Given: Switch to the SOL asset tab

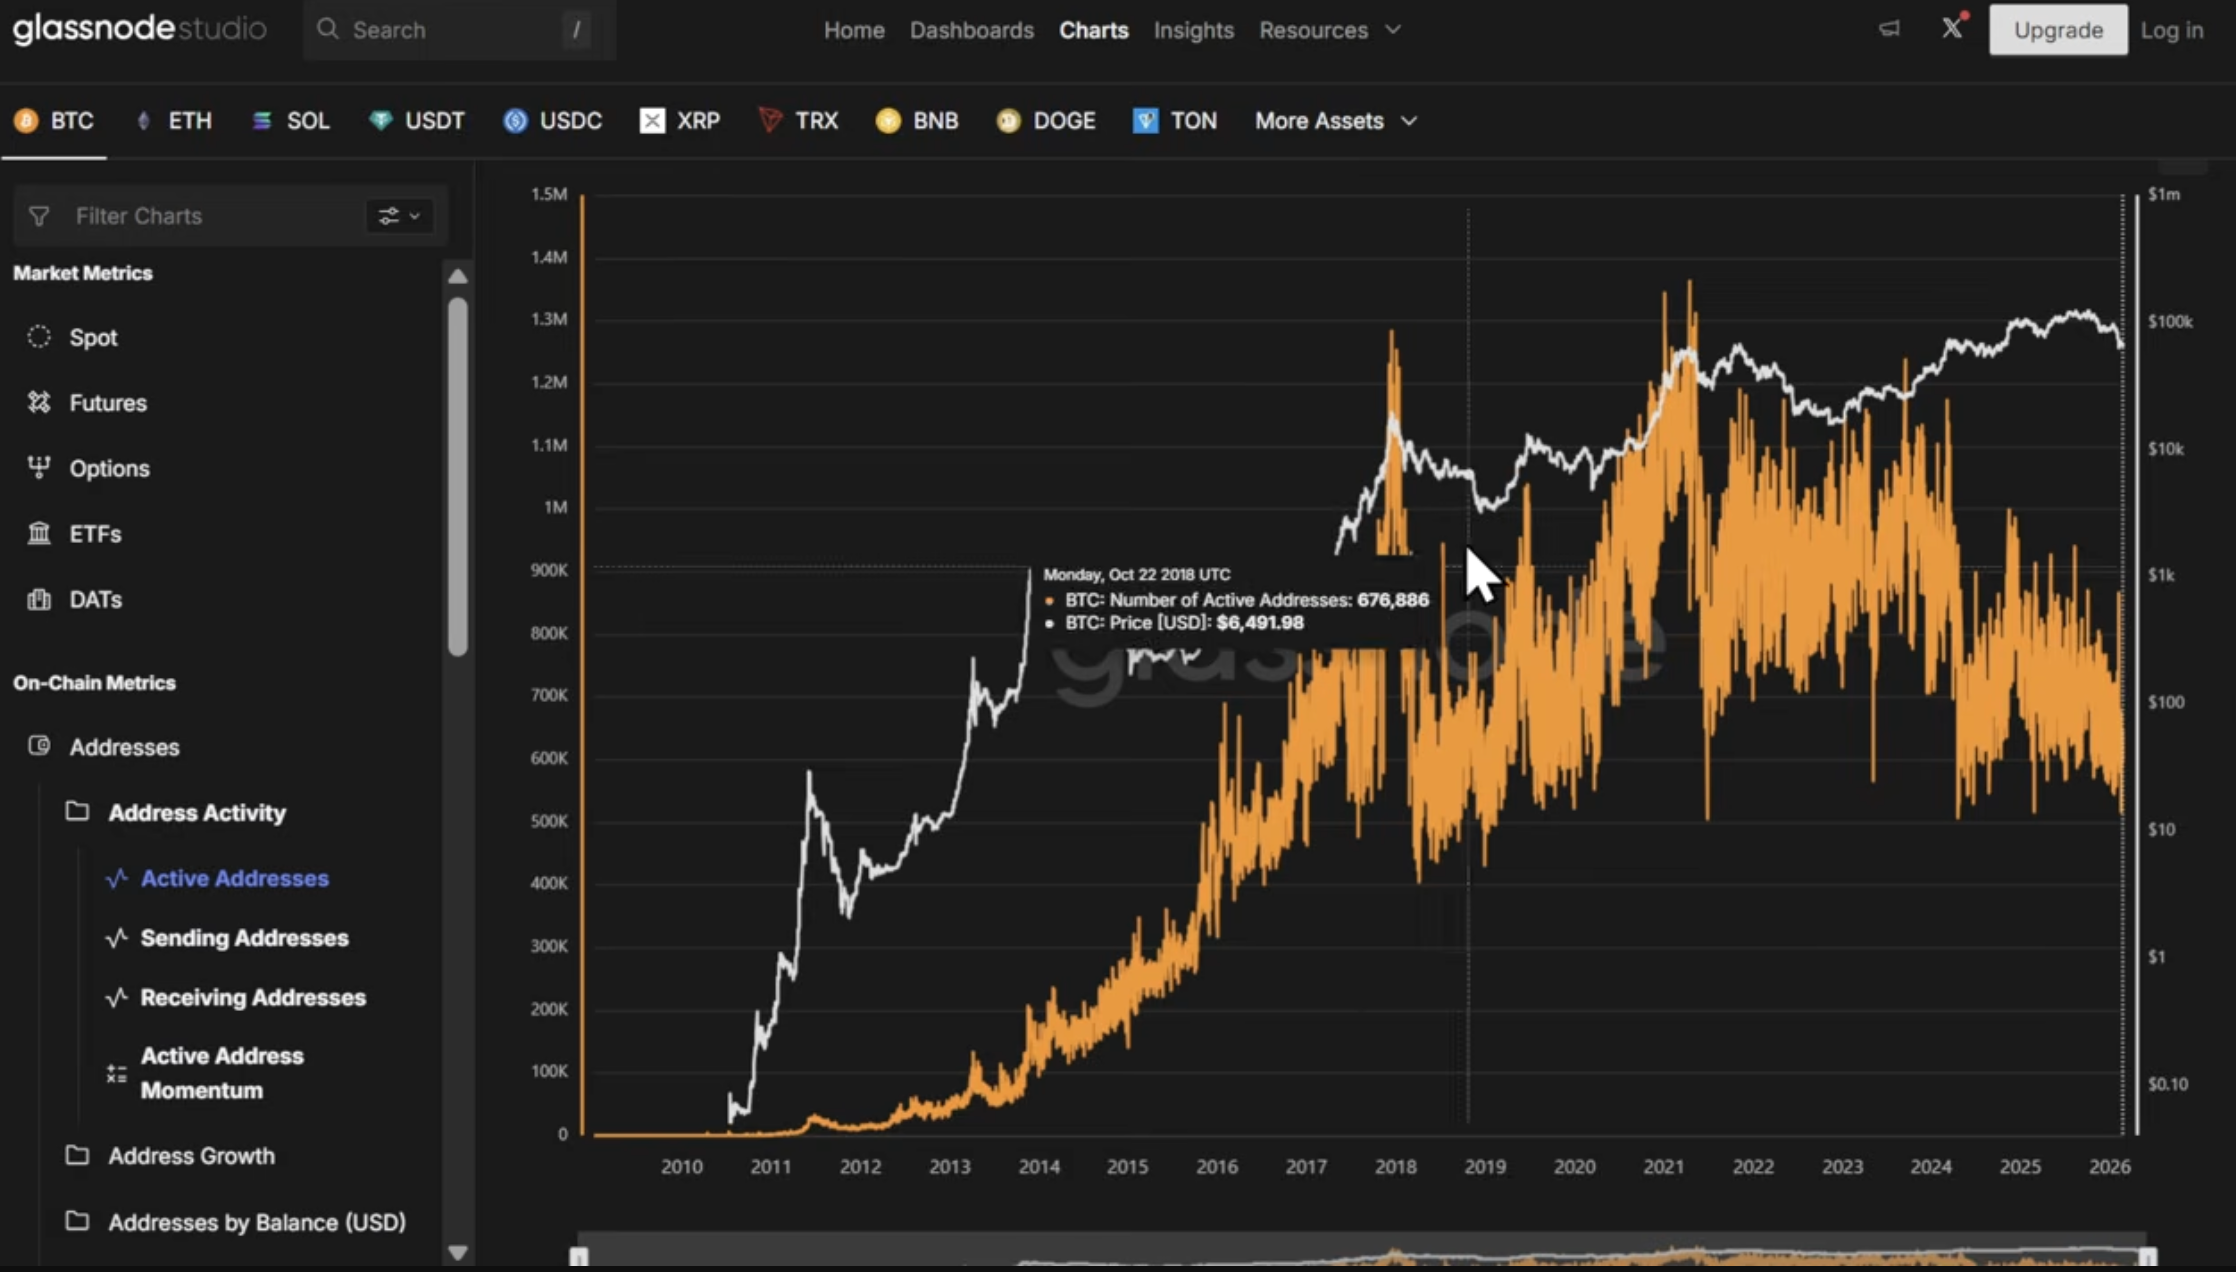Looking at the screenshot, I should [290, 121].
